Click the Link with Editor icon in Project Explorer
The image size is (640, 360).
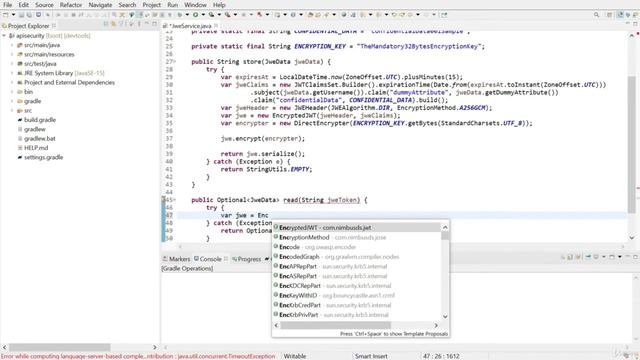113,24
